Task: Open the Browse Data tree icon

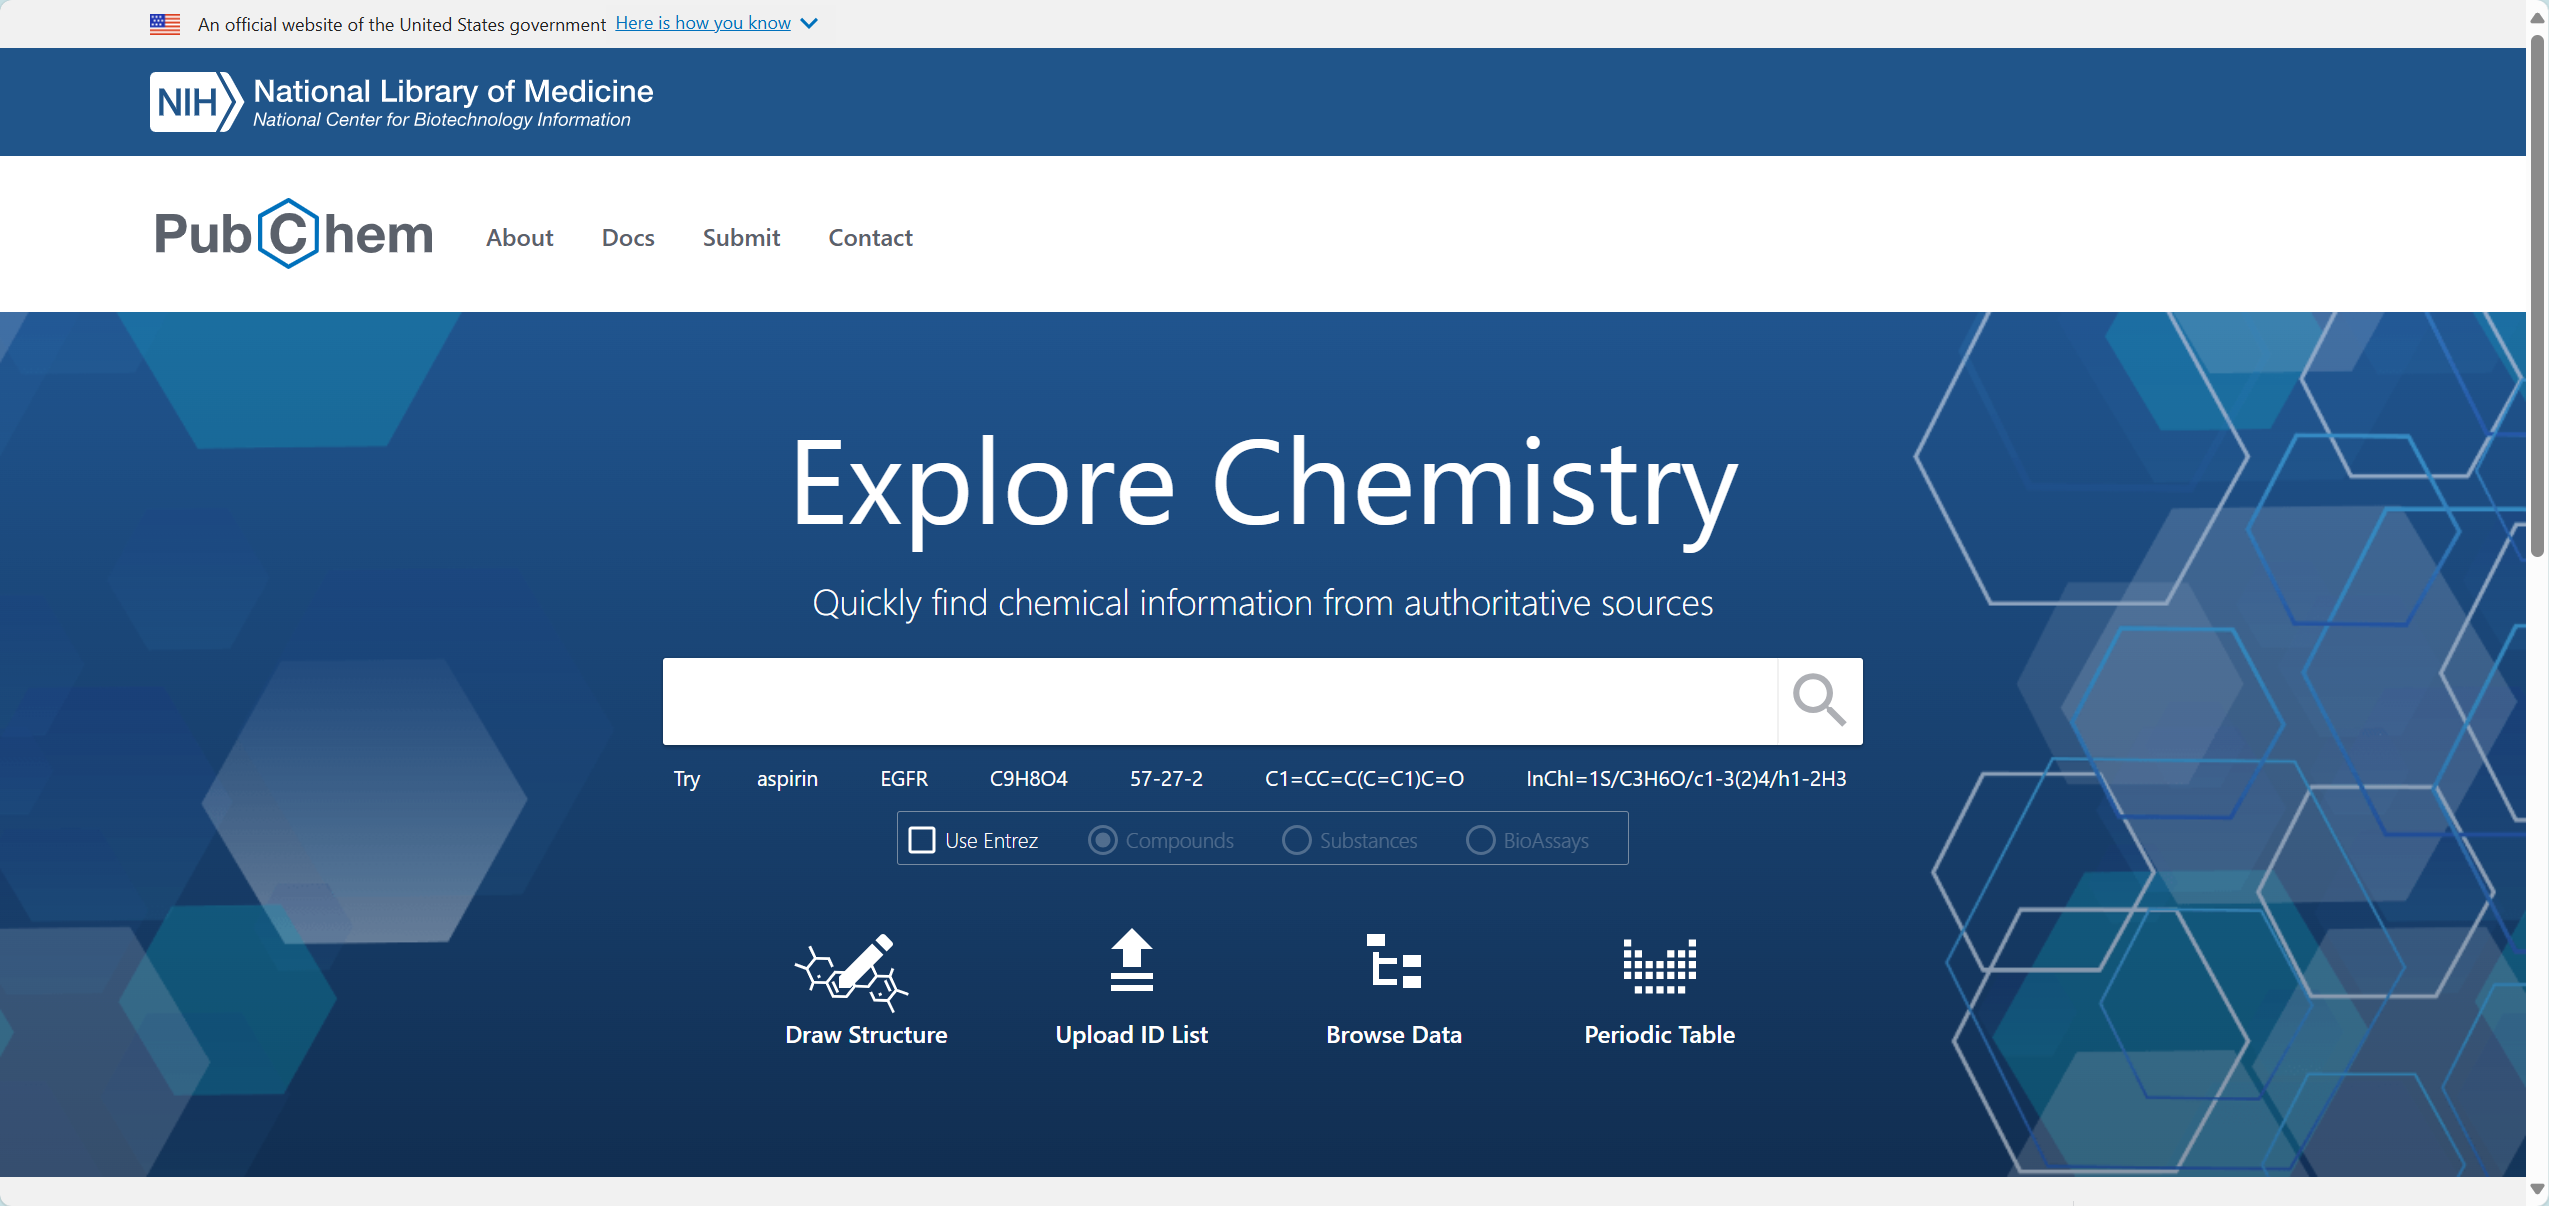Action: tap(1393, 961)
